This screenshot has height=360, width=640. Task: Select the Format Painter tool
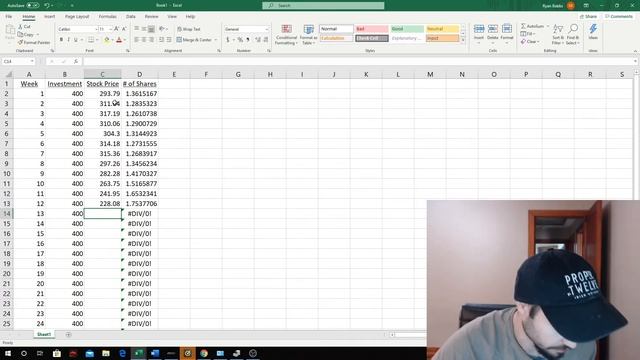point(33,42)
